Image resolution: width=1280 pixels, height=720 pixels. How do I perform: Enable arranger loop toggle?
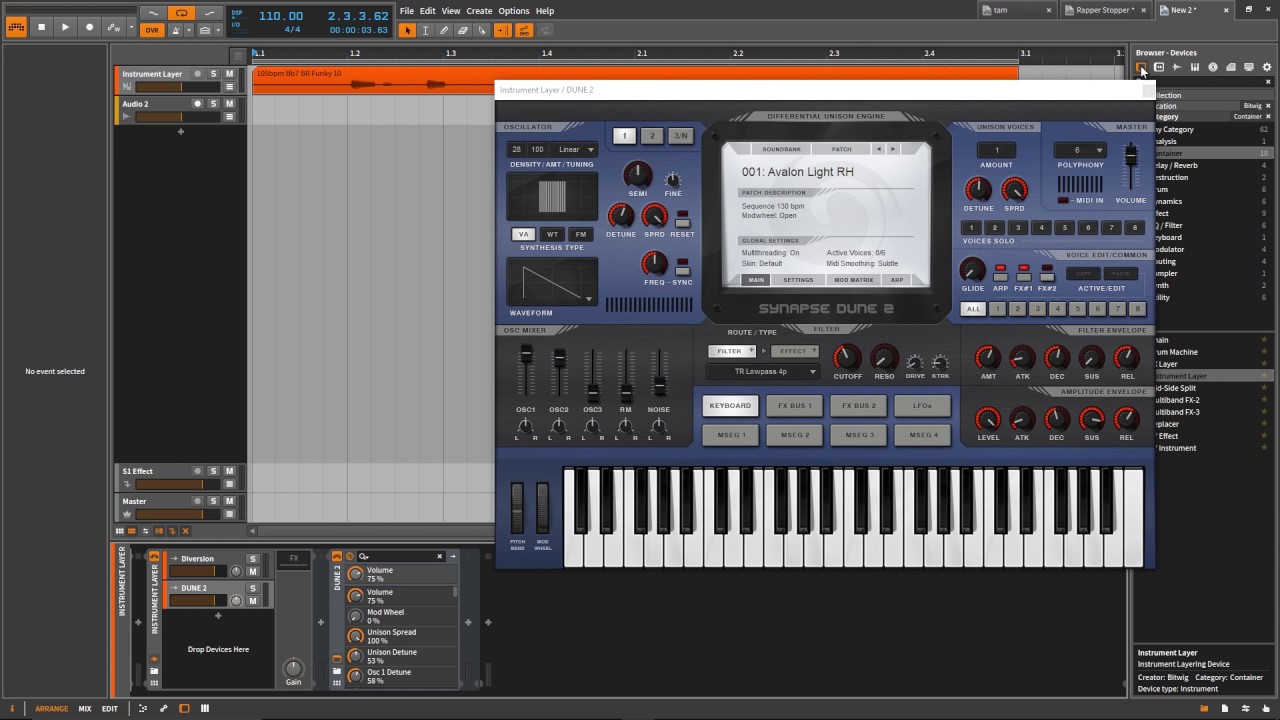[181, 13]
